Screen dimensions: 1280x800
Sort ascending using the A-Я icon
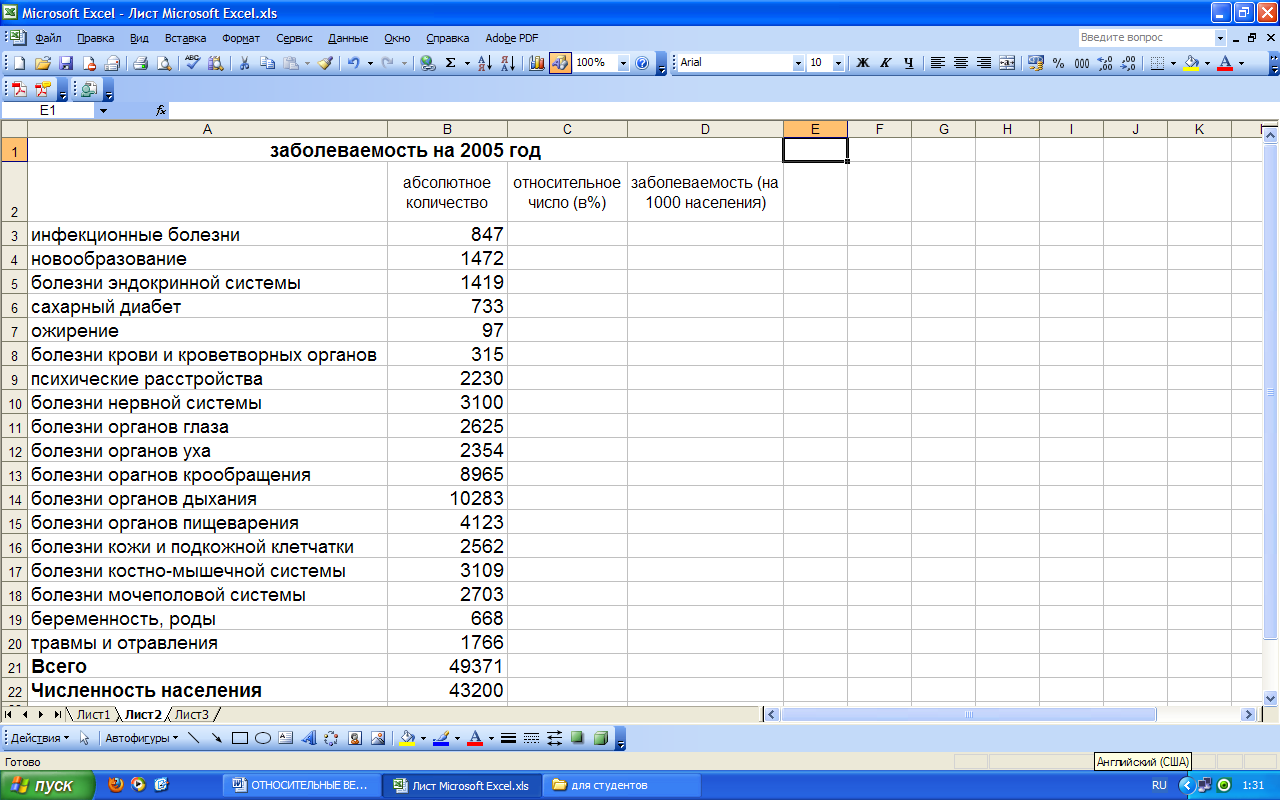pyautogui.click(x=484, y=63)
